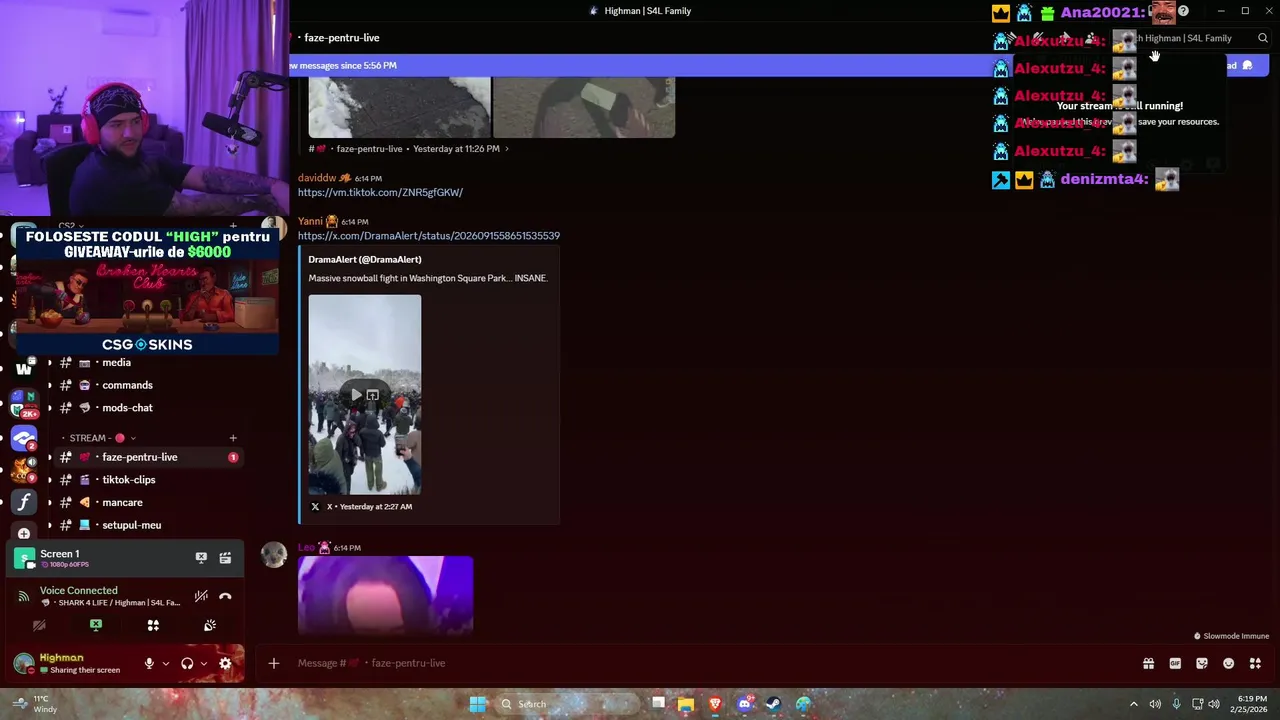Open the apps launcher in message bar
Image resolution: width=1280 pixels, height=720 pixels.
click(1255, 663)
